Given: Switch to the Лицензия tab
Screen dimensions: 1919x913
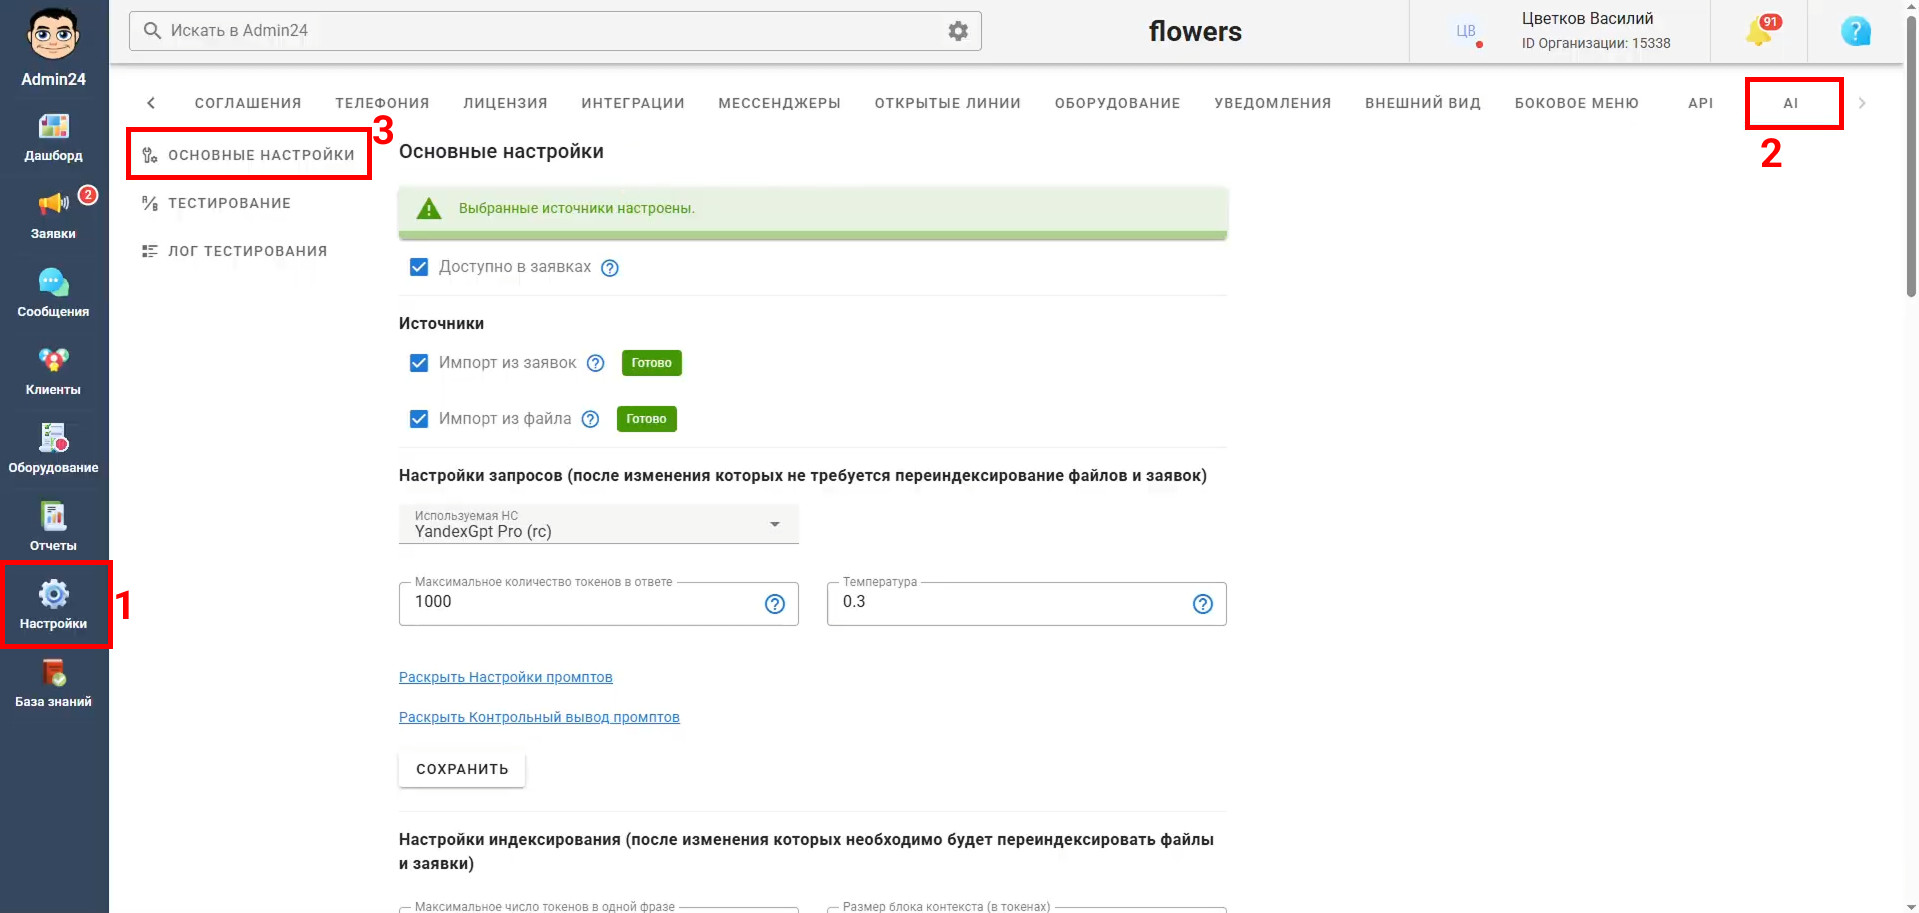Looking at the screenshot, I should (505, 103).
